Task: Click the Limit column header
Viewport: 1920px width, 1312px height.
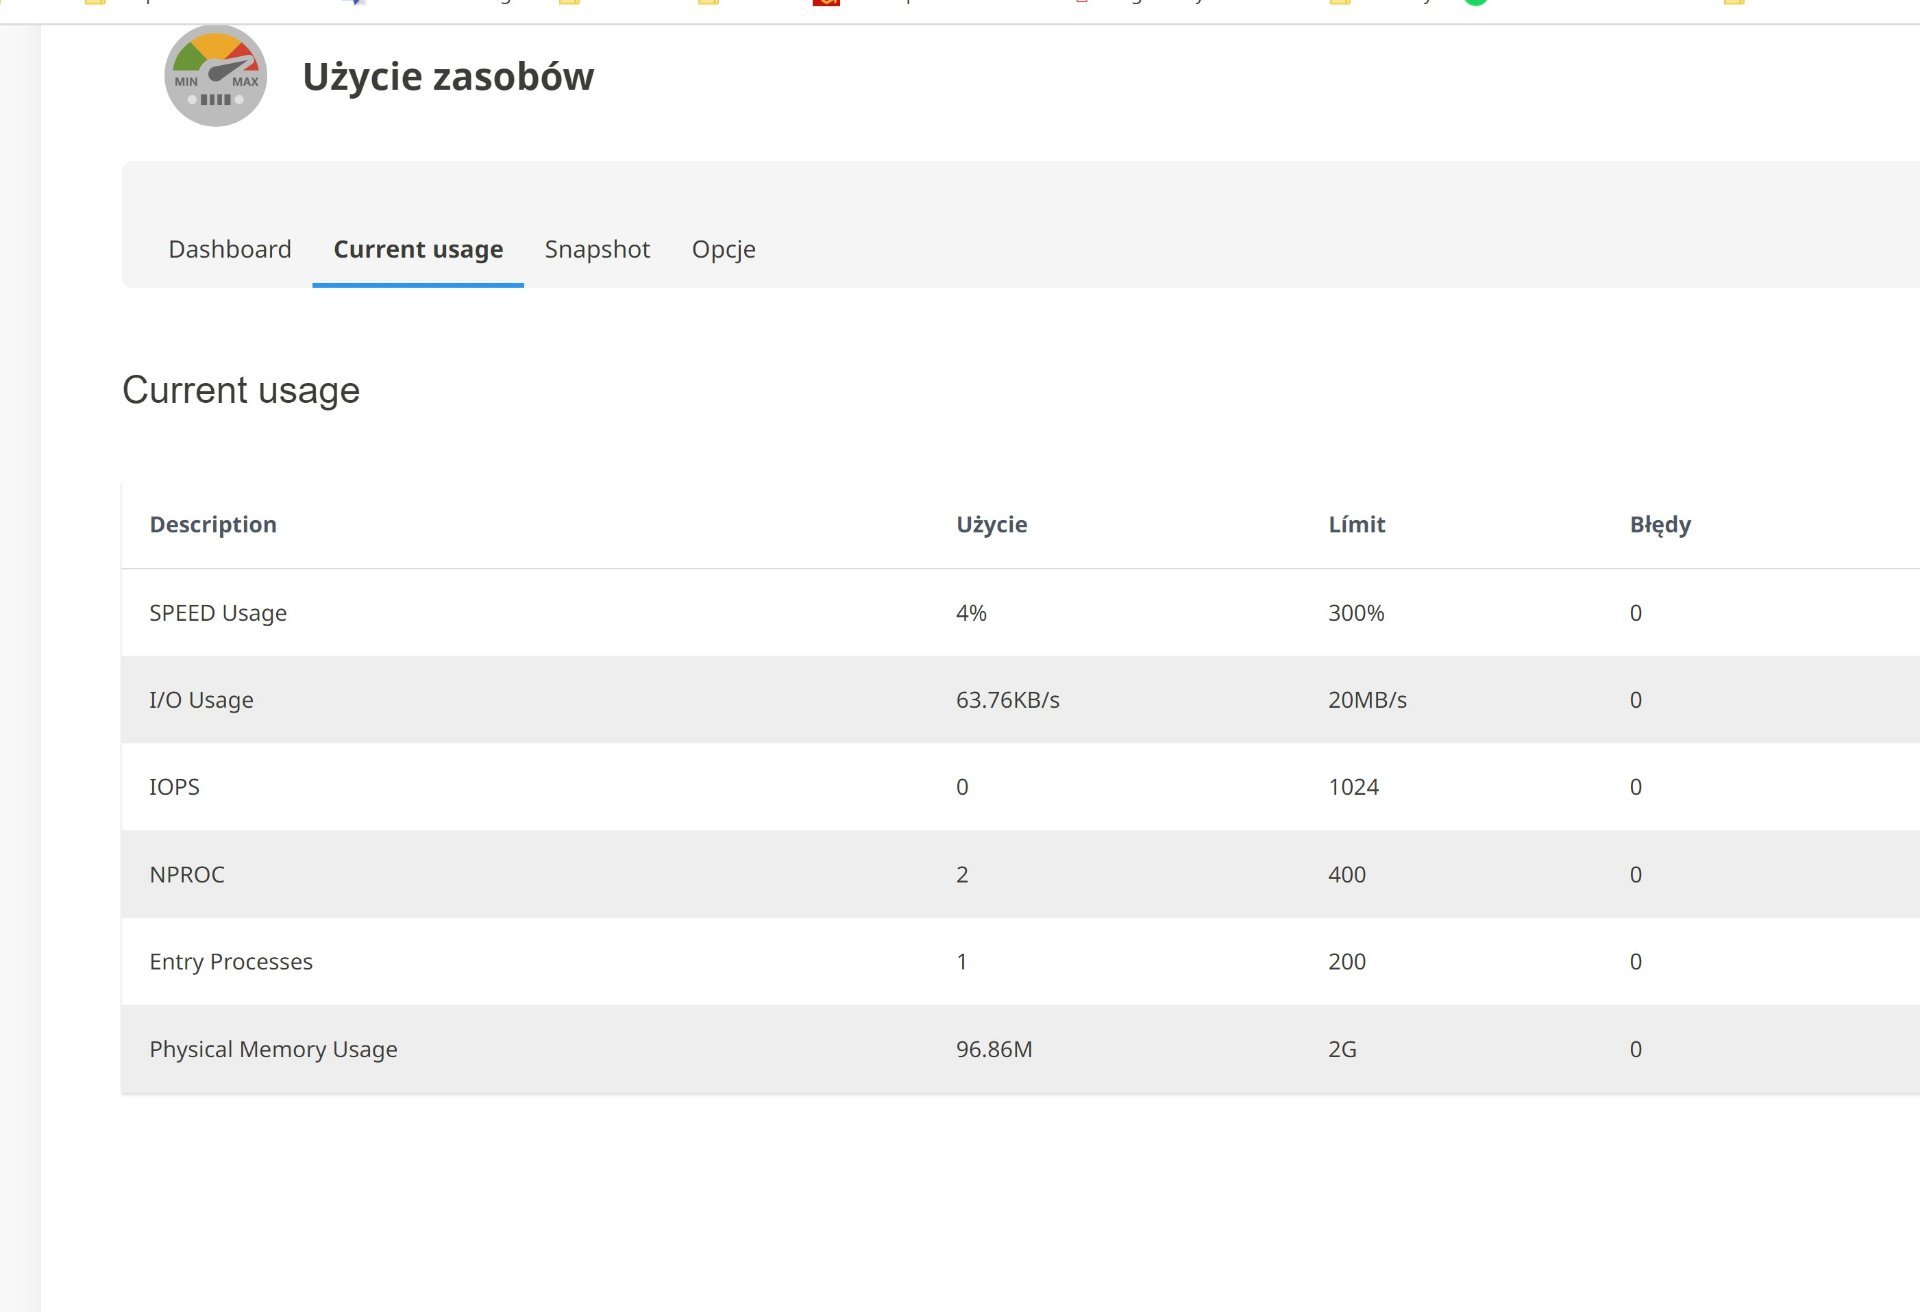Action: tap(1356, 525)
